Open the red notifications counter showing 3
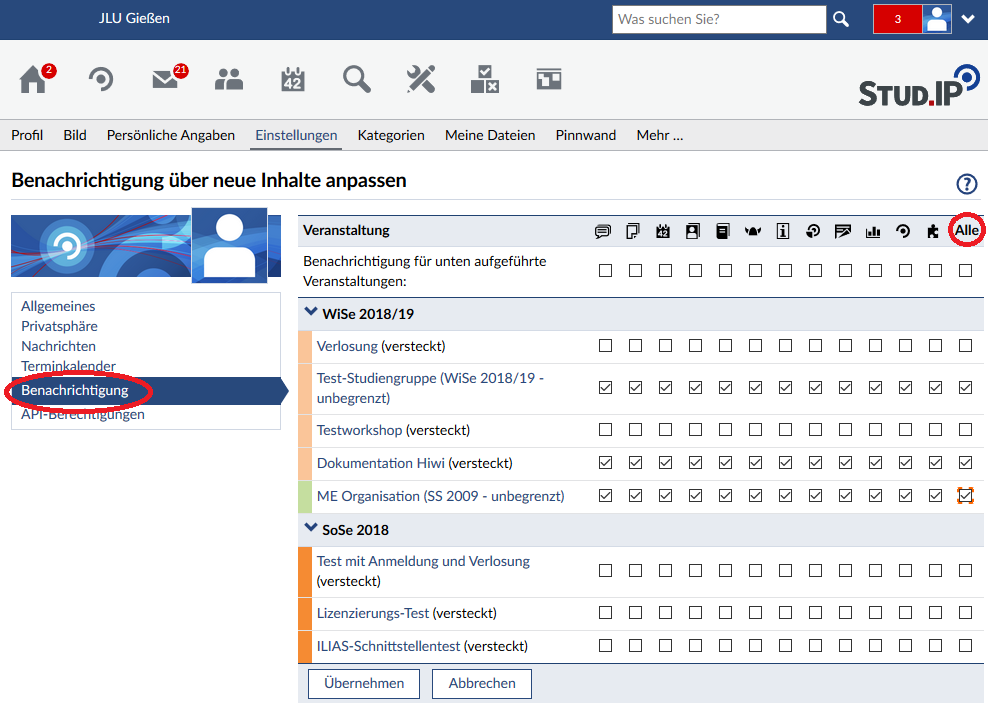 [x=897, y=19]
